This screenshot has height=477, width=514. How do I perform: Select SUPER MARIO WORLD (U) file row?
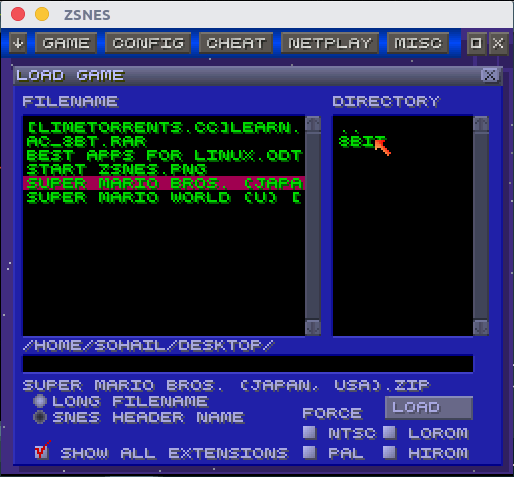(164, 197)
